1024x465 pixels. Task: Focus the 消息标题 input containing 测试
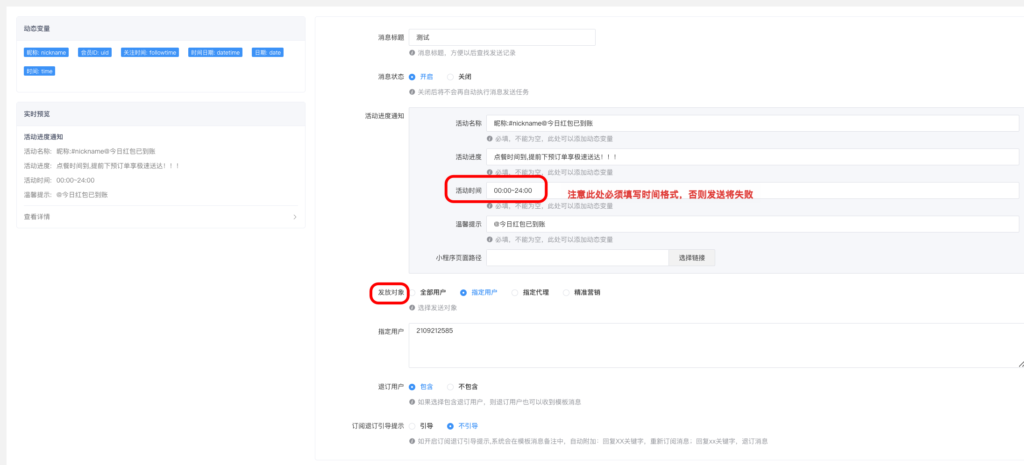(x=502, y=38)
